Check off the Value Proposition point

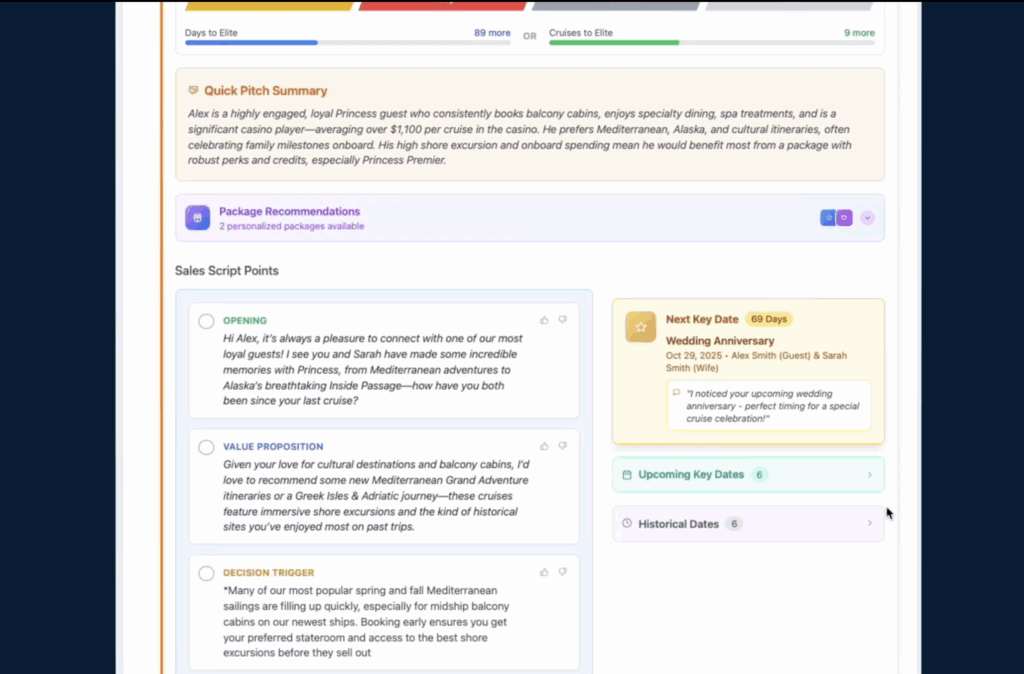point(206,447)
